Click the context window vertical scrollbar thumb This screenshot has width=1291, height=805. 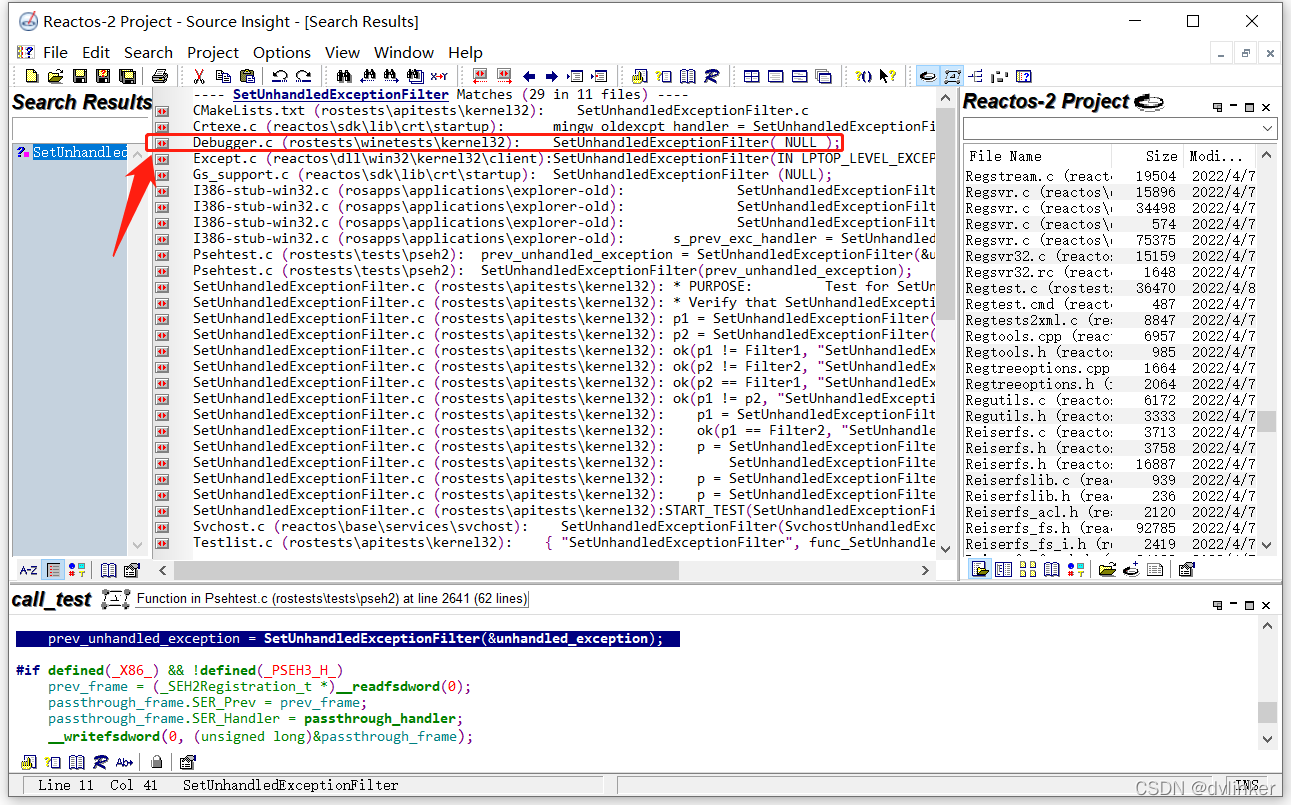tap(1267, 711)
